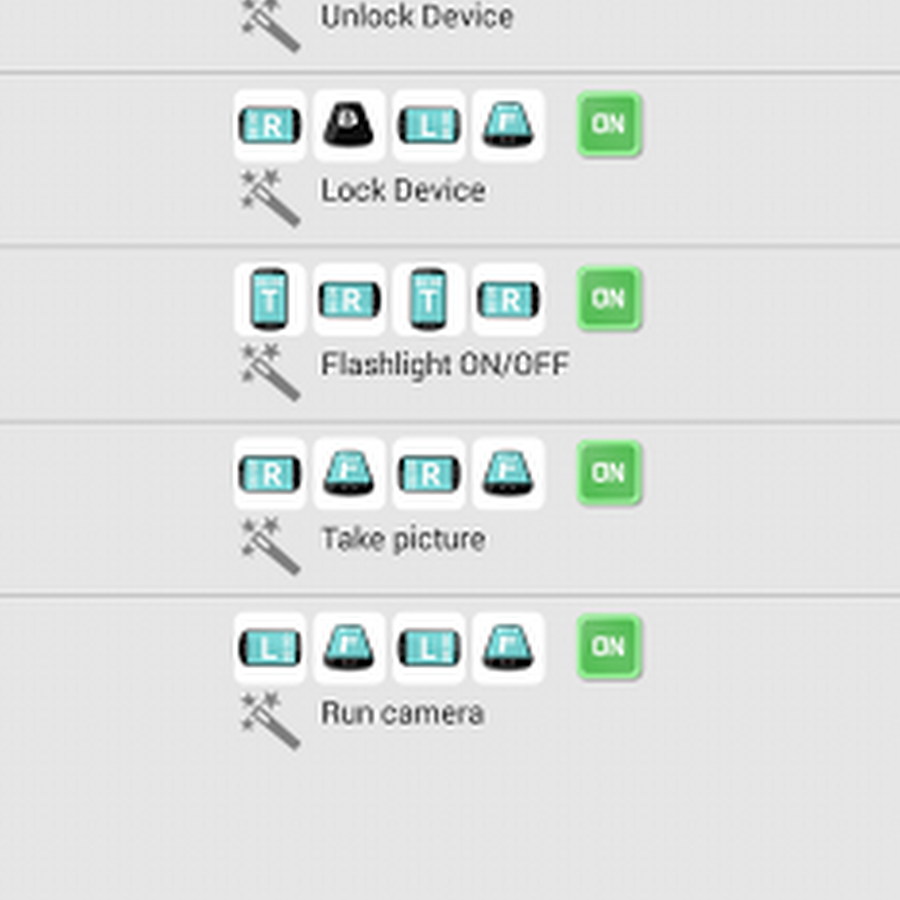Select the L tilt icon in Lock Device row
This screenshot has height=900, width=900.
coord(428,126)
